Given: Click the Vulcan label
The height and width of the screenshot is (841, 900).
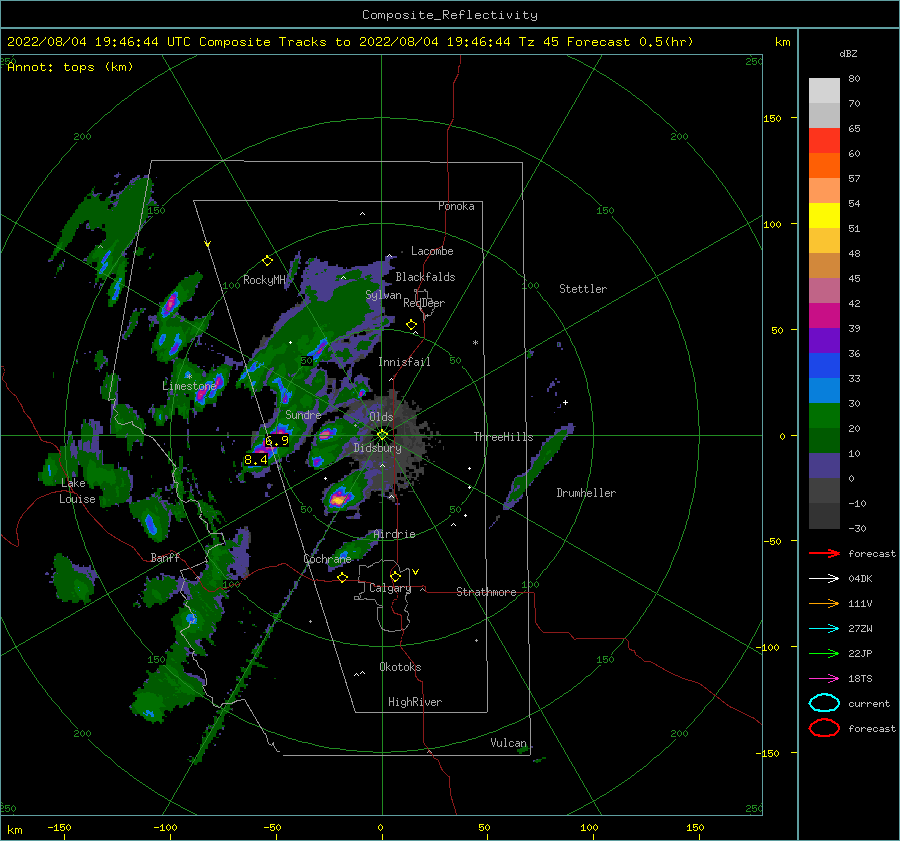Looking at the screenshot, I should point(509,743).
